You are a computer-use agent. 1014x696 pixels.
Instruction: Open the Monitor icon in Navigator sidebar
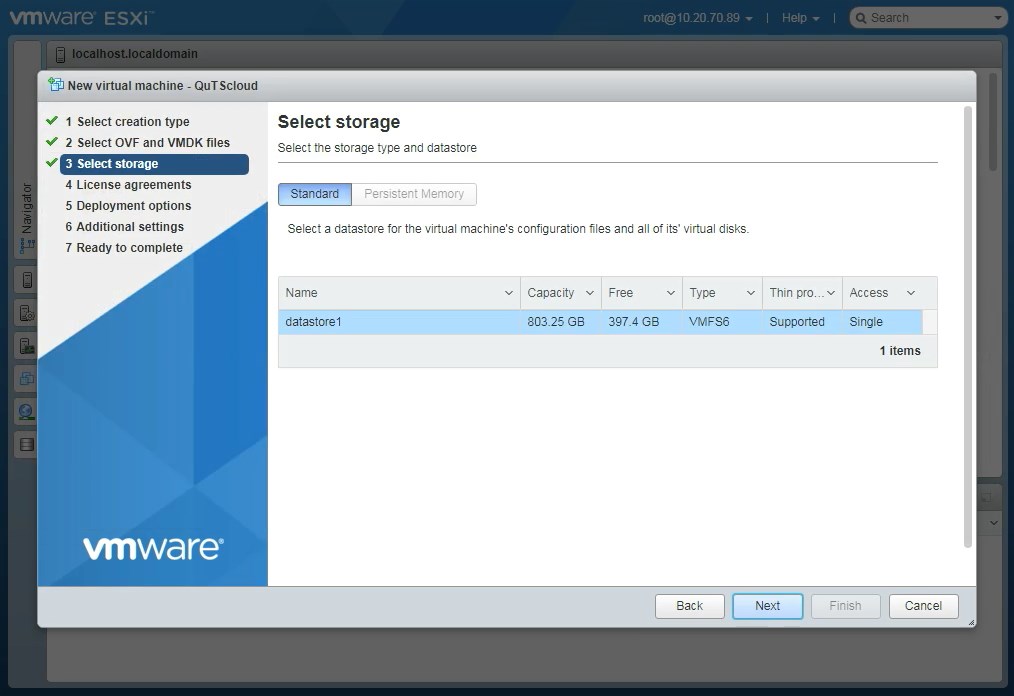click(27, 346)
